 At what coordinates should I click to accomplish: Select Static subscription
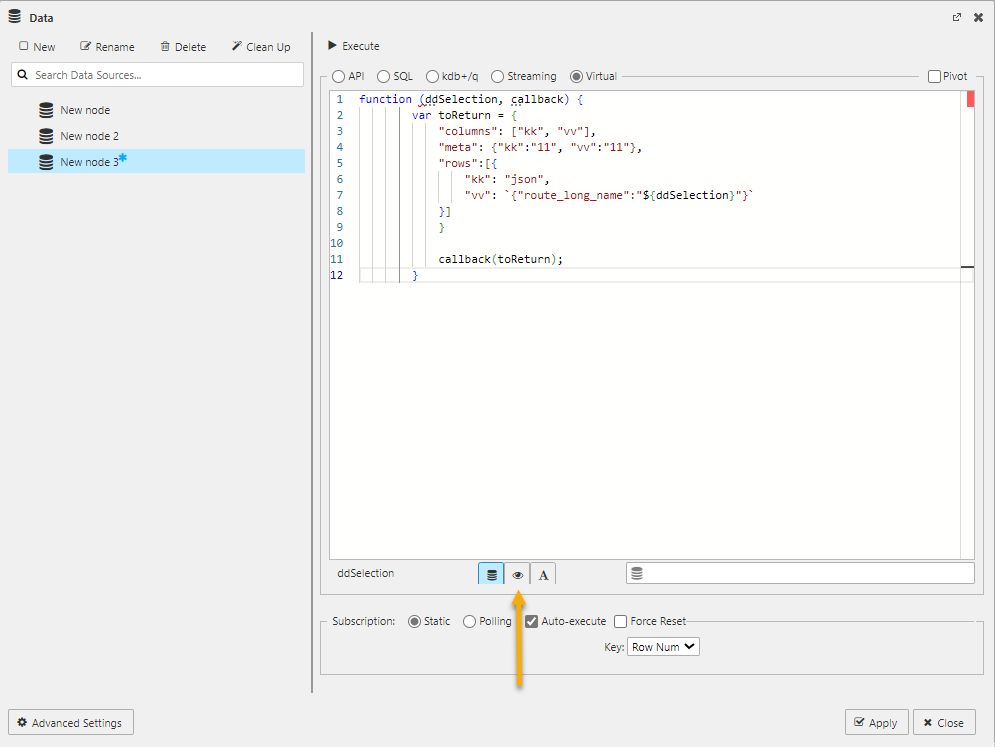tap(414, 621)
